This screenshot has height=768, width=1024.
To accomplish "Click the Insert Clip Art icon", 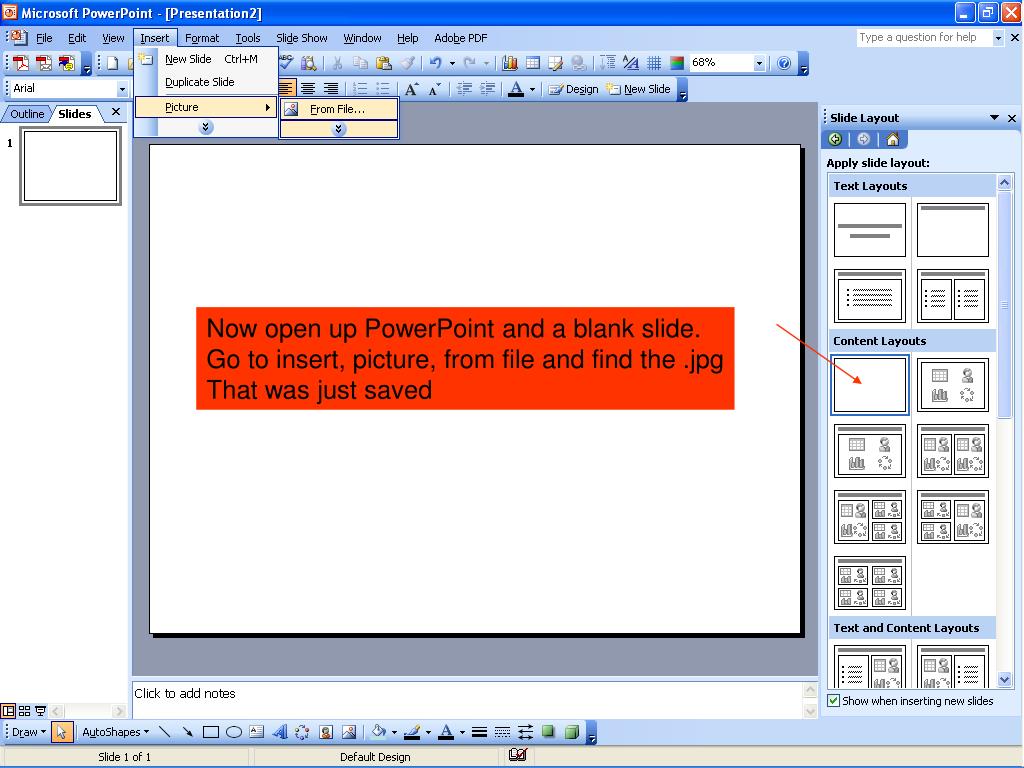I will pos(326,732).
